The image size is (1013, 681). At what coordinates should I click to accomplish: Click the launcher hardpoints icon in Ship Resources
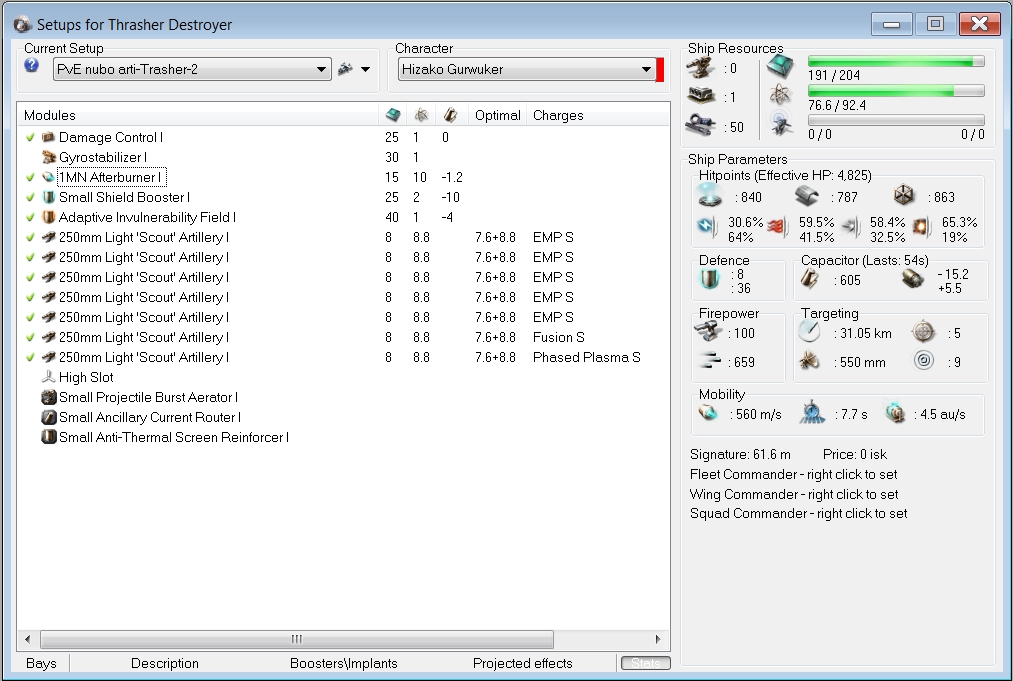[x=700, y=96]
